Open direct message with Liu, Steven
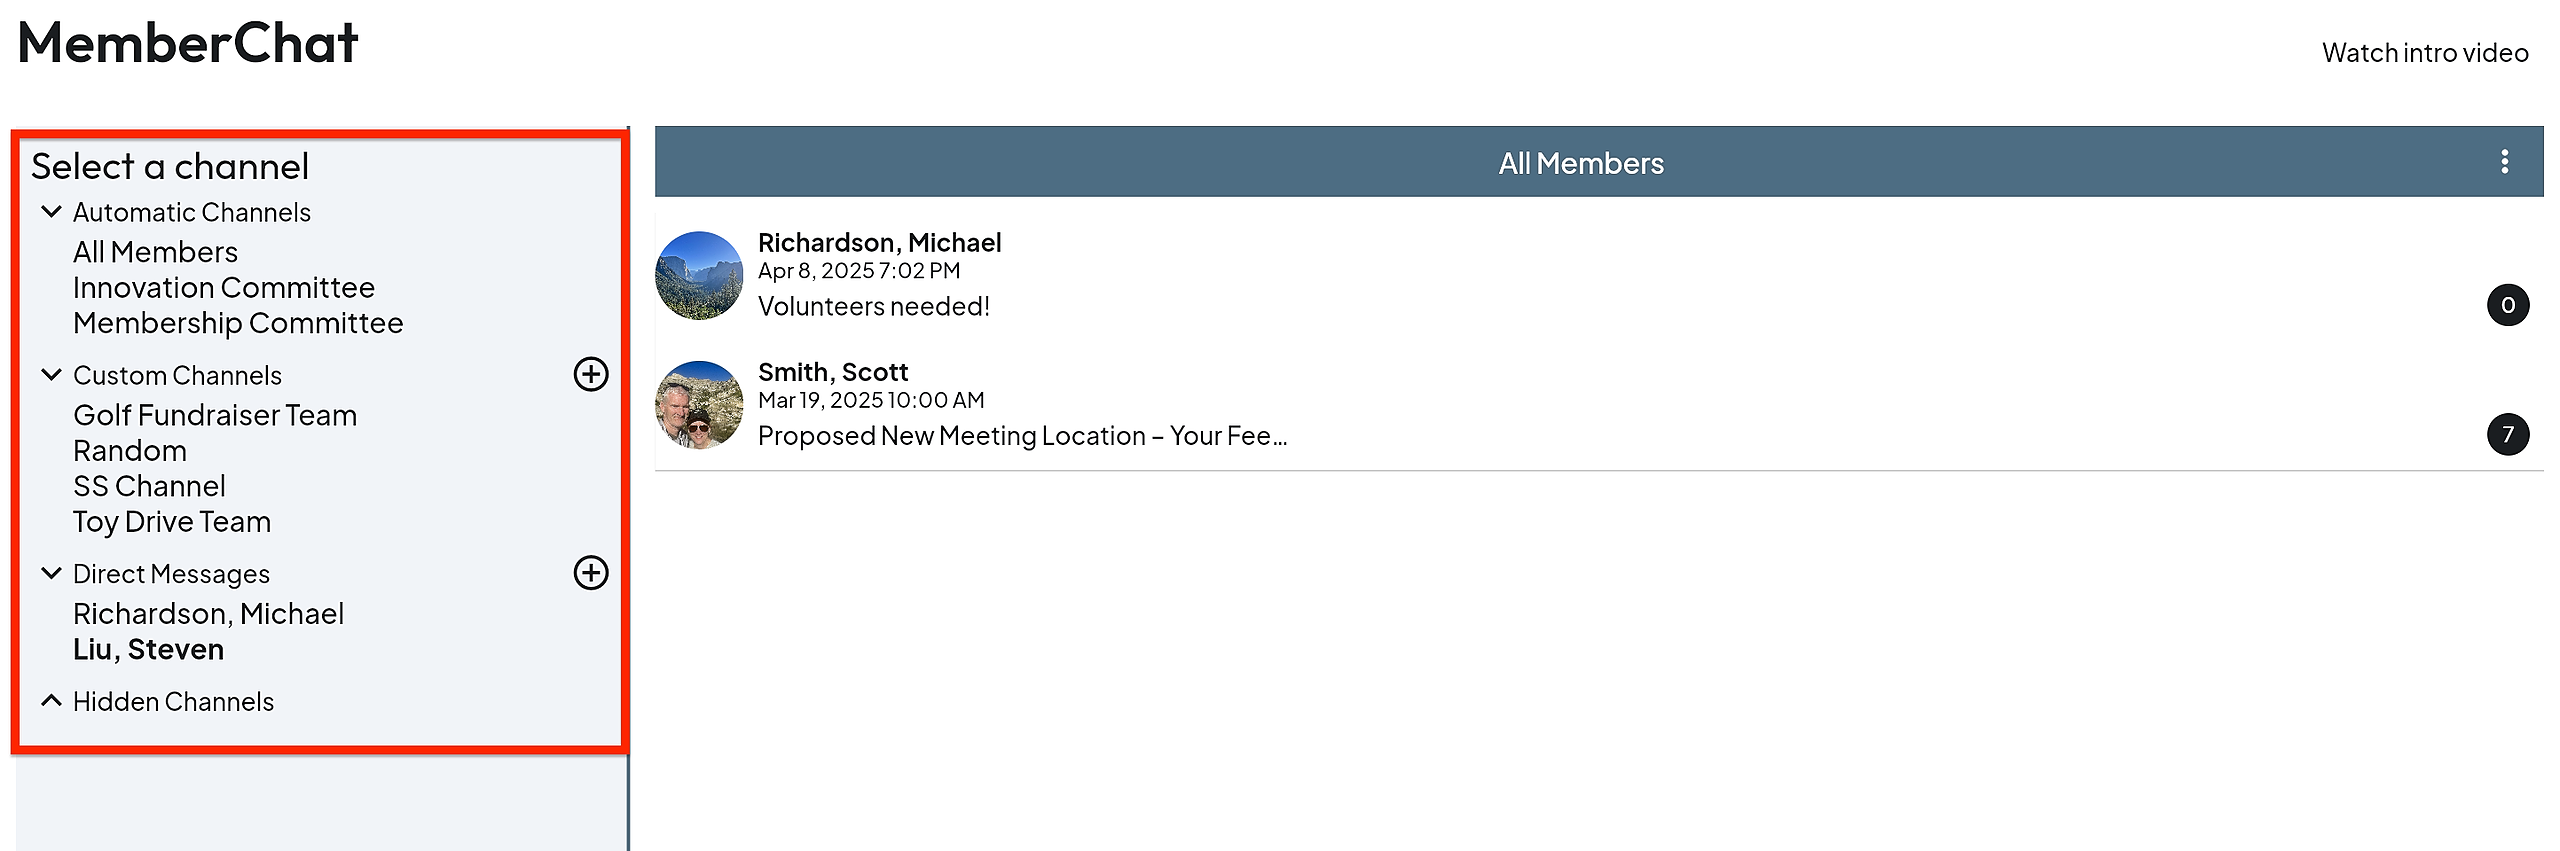 [x=148, y=650]
